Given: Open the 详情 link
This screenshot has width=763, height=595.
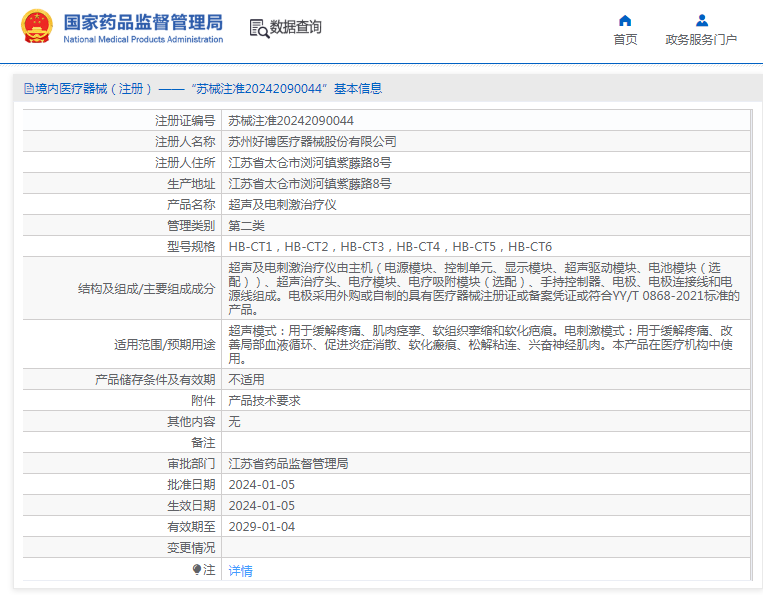Looking at the screenshot, I should click(x=240, y=570).
